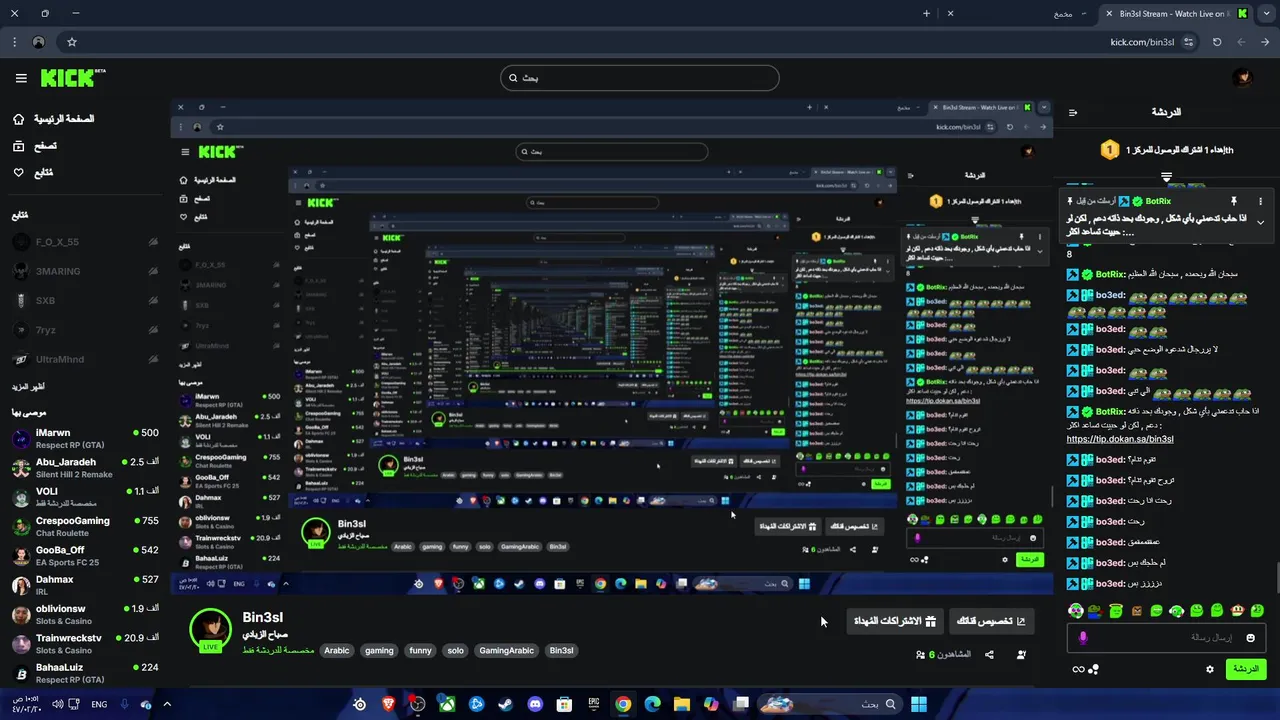
Task: Open browser three-dot menu
Action: [14, 42]
